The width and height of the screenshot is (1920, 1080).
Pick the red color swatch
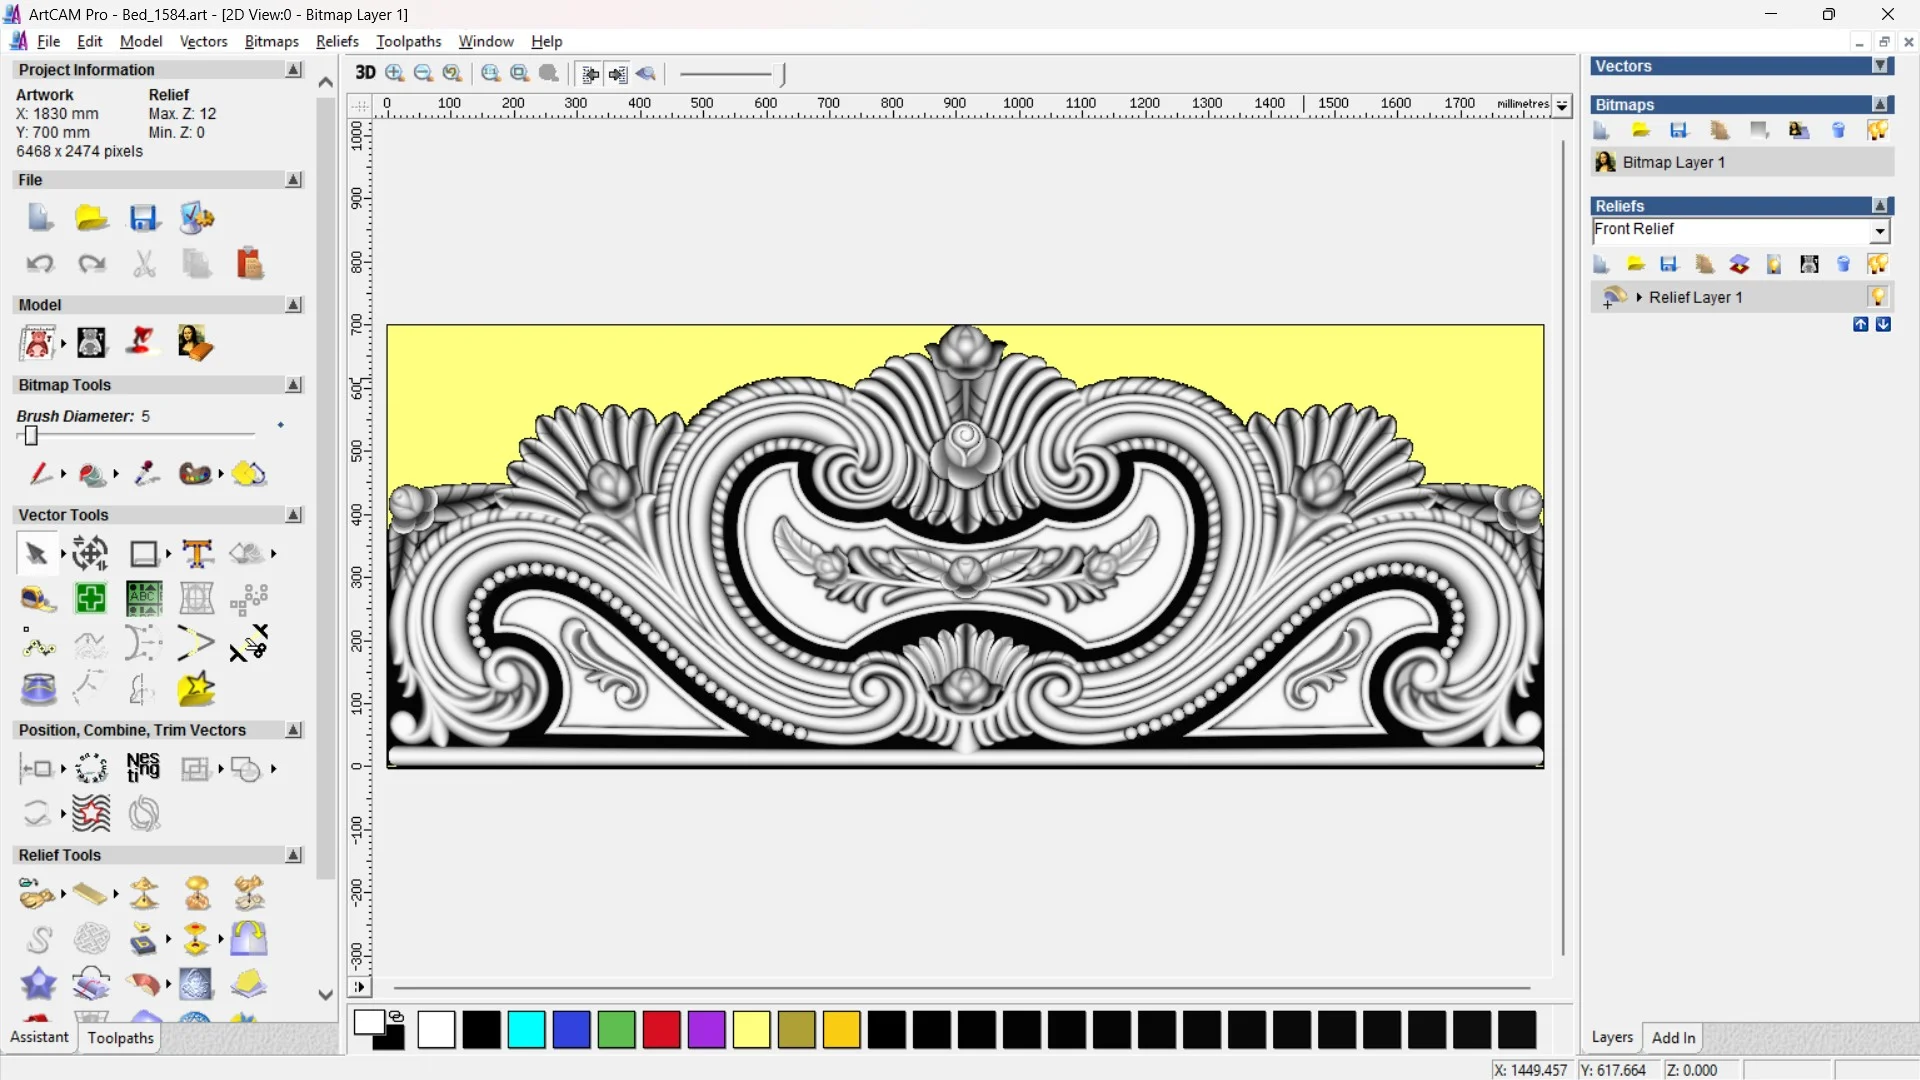point(661,1030)
